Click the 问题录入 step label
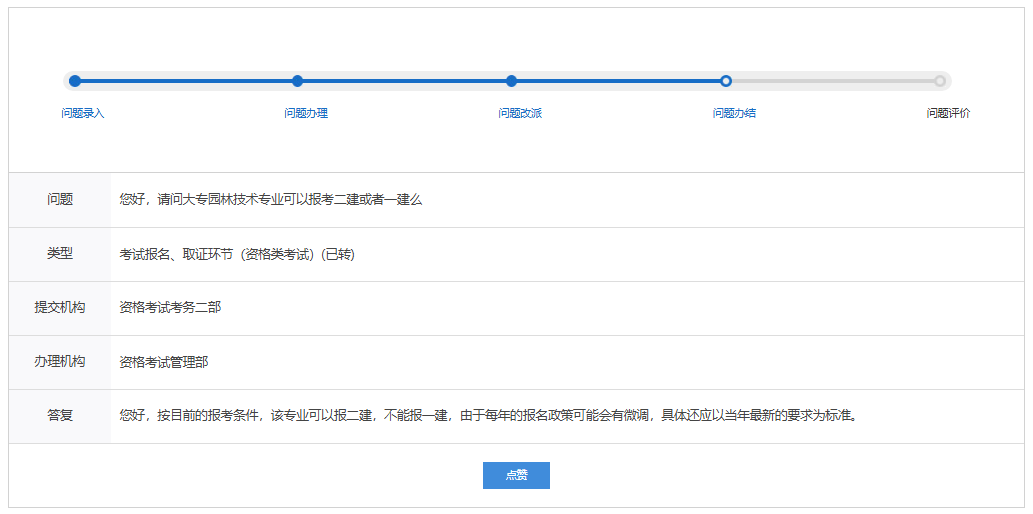Image resolution: width=1033 pixels, height=514 pixels. coord(83,113)
